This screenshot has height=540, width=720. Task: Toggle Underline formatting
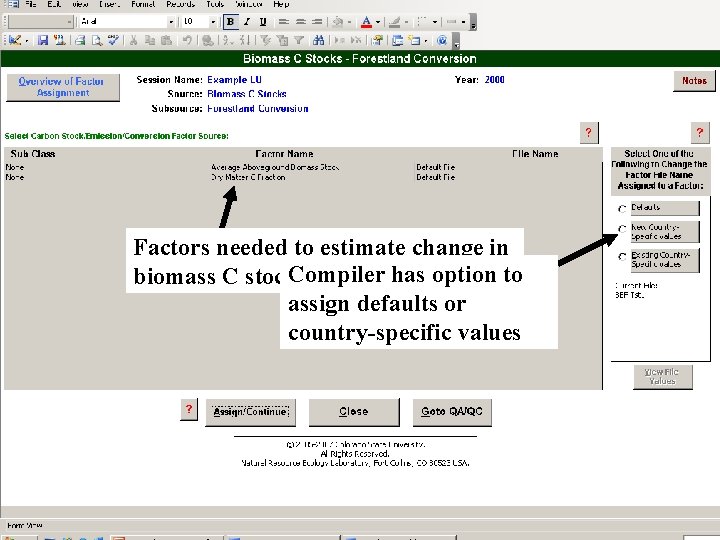pos(263,22)
